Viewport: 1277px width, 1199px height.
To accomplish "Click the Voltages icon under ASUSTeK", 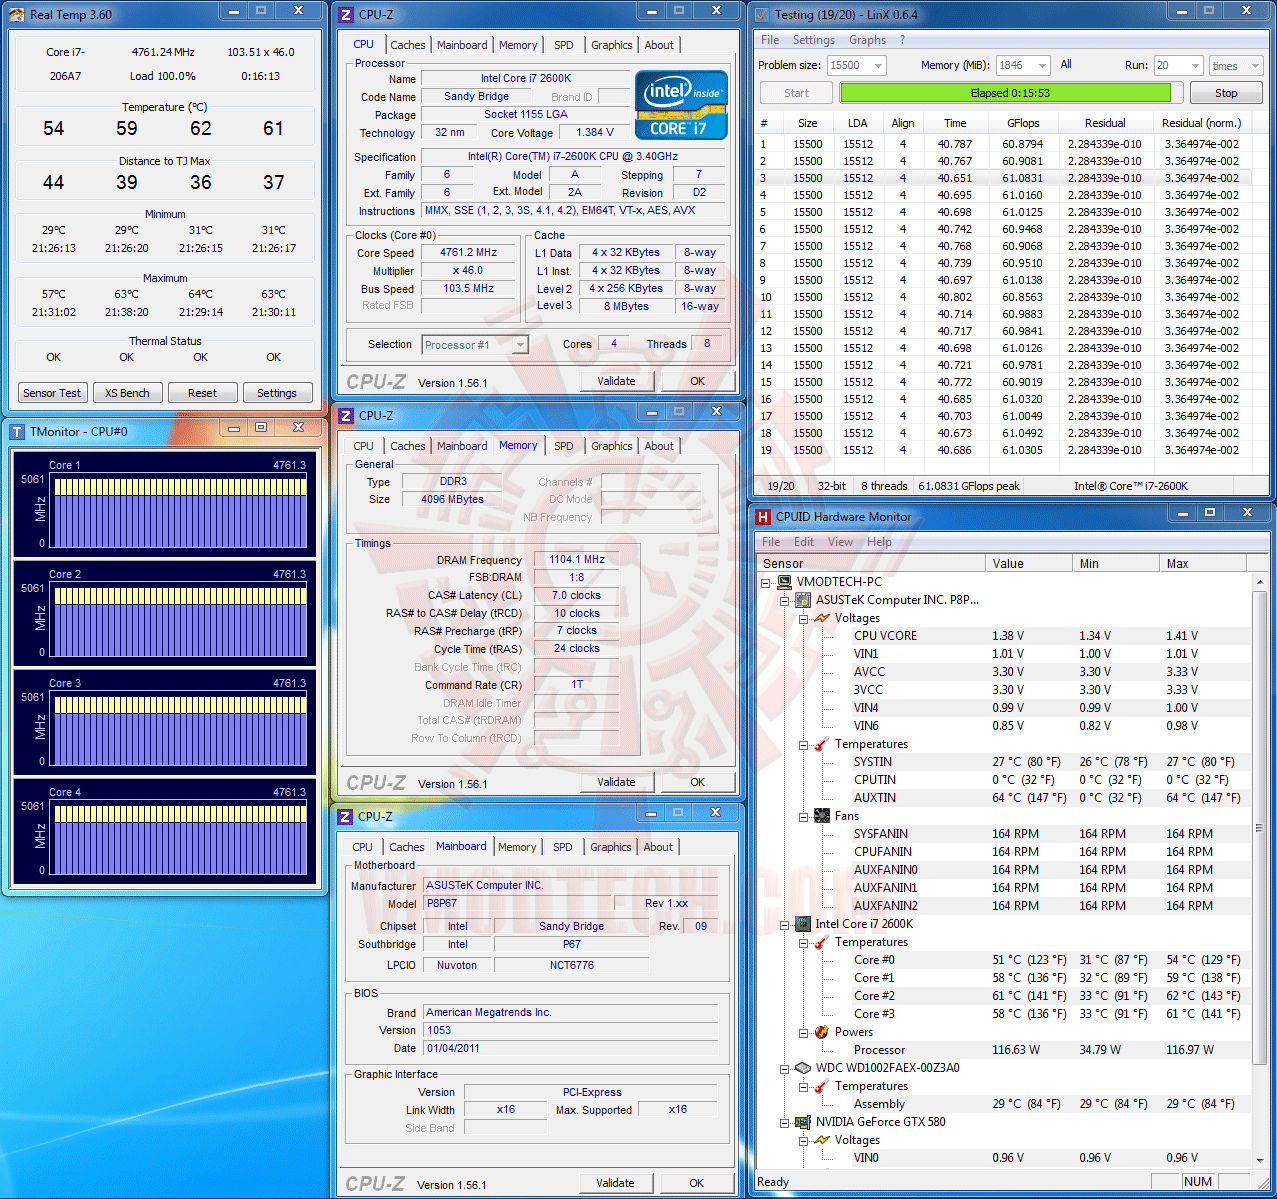I will [822, 618].
